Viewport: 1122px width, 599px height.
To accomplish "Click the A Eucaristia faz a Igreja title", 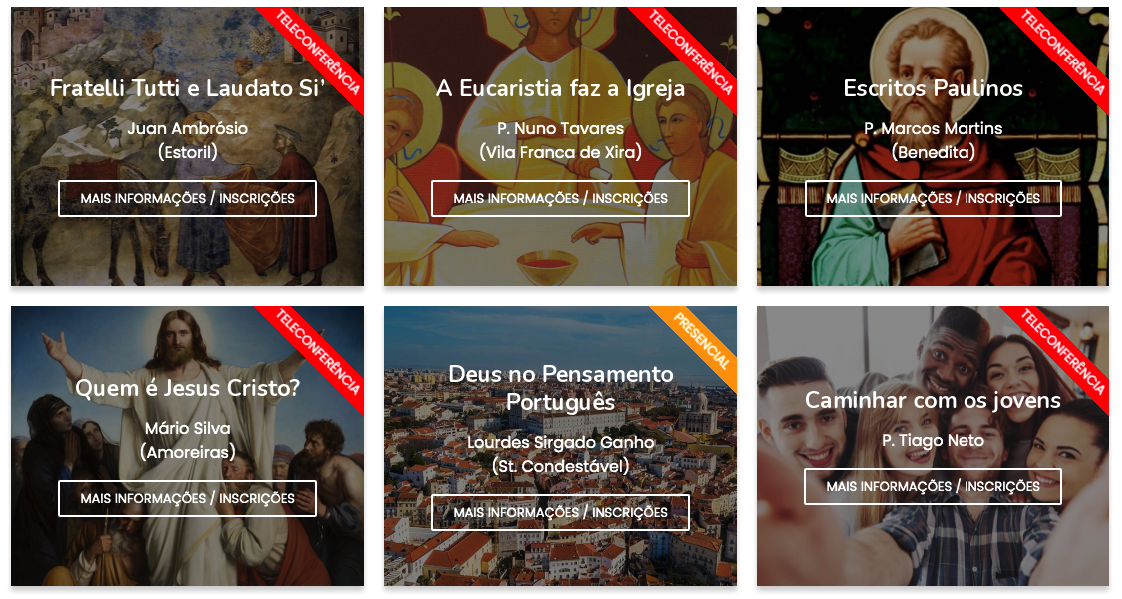I will tap(560, 88).
